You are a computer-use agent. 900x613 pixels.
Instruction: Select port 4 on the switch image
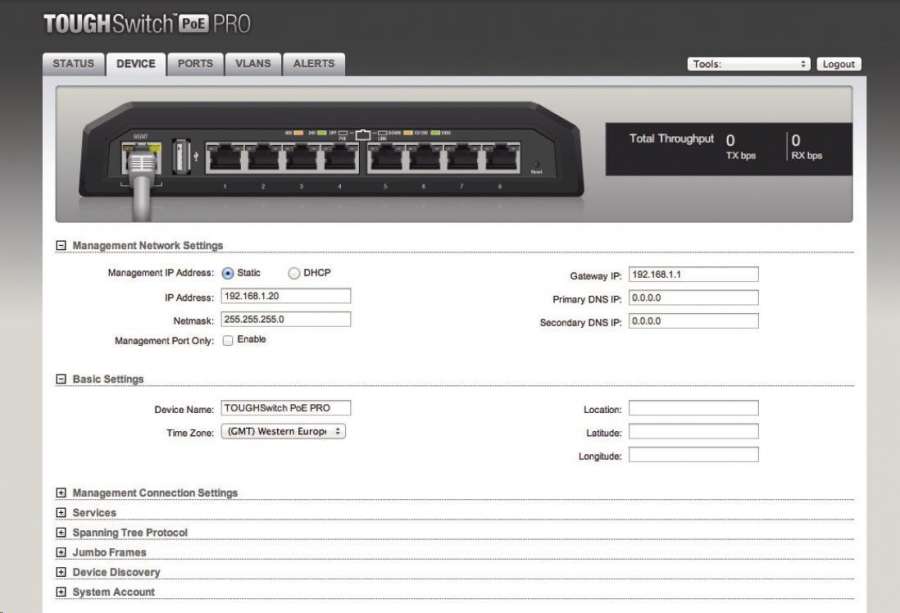[x=340, y=158]
